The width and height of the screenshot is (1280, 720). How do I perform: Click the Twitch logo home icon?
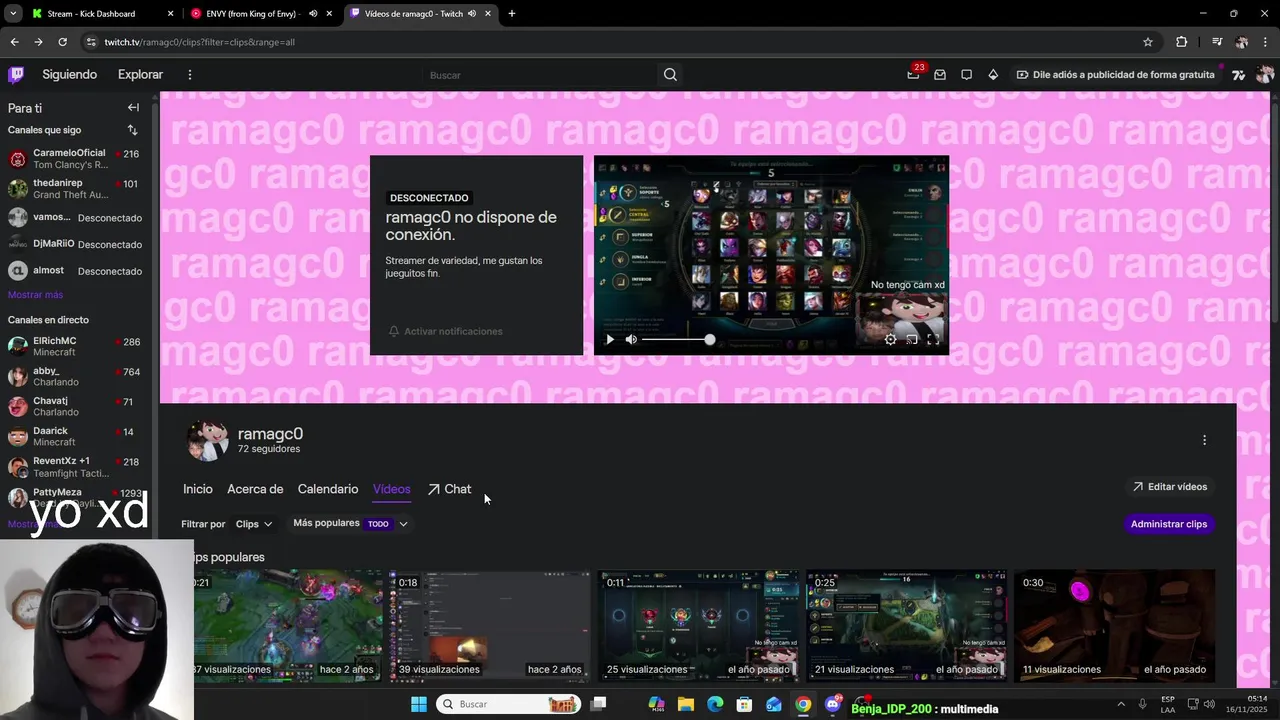[16, 74]
